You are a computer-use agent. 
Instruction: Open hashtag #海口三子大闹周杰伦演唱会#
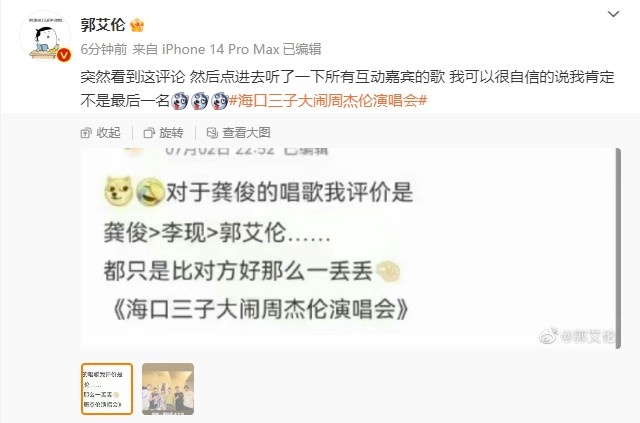[x=328, y=100]
